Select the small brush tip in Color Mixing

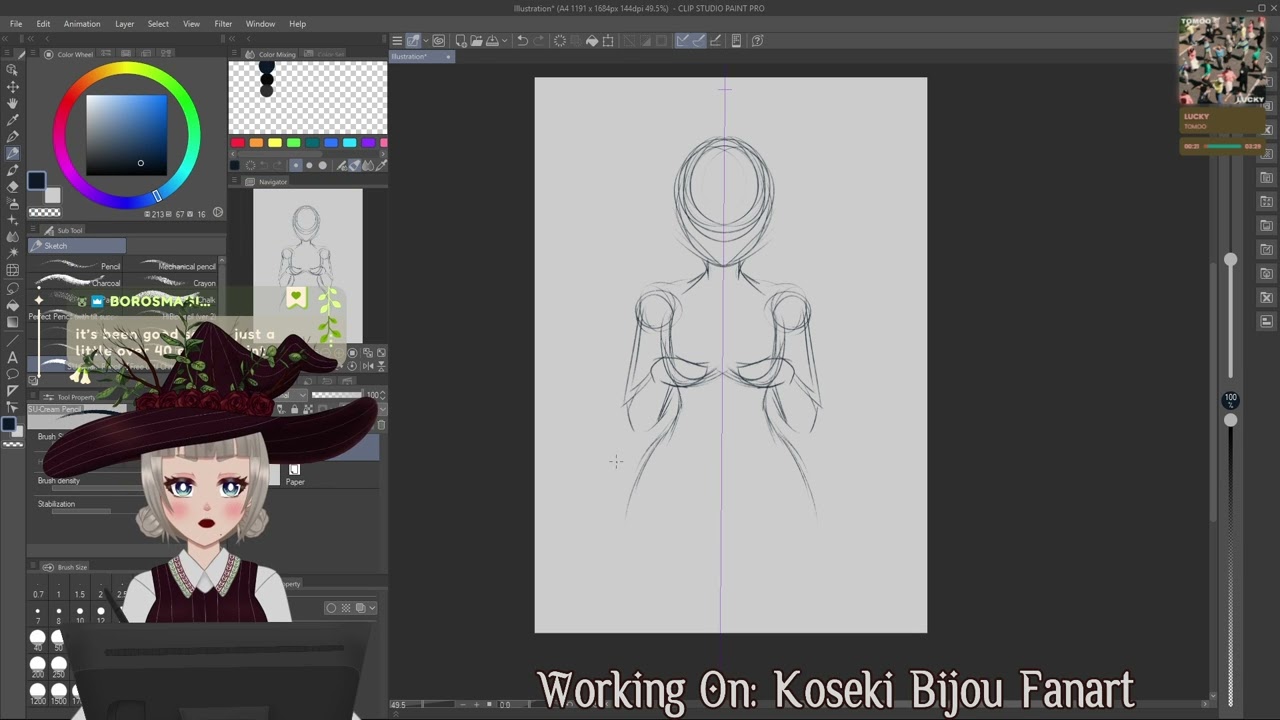[296, 165]
